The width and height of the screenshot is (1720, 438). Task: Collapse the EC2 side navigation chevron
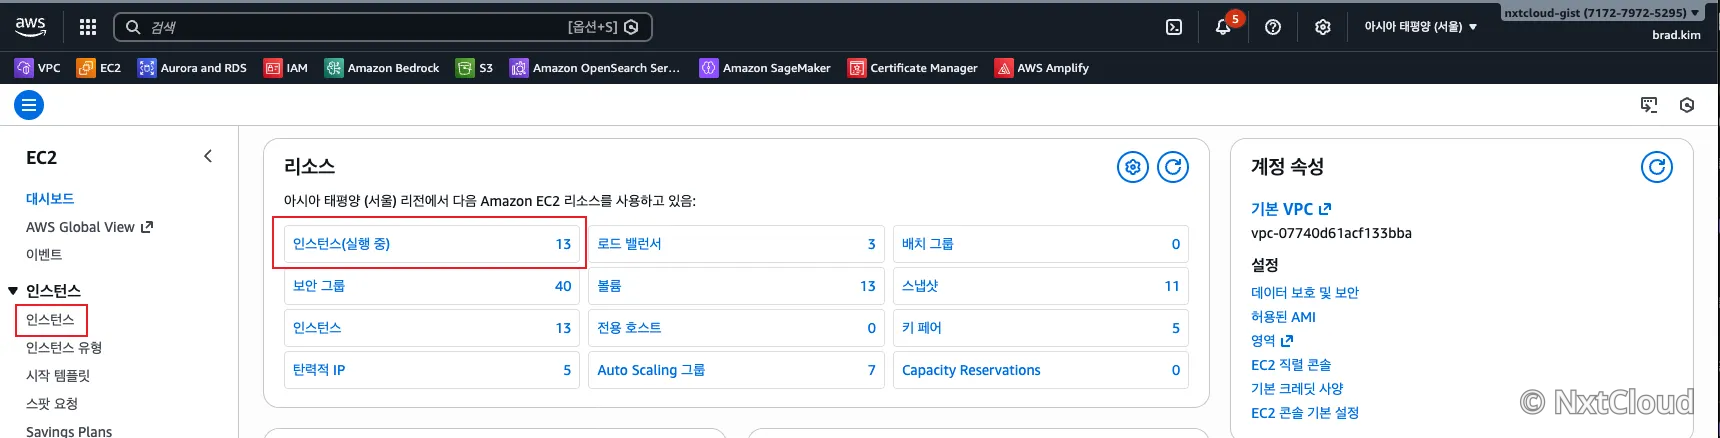coord(208,156)
